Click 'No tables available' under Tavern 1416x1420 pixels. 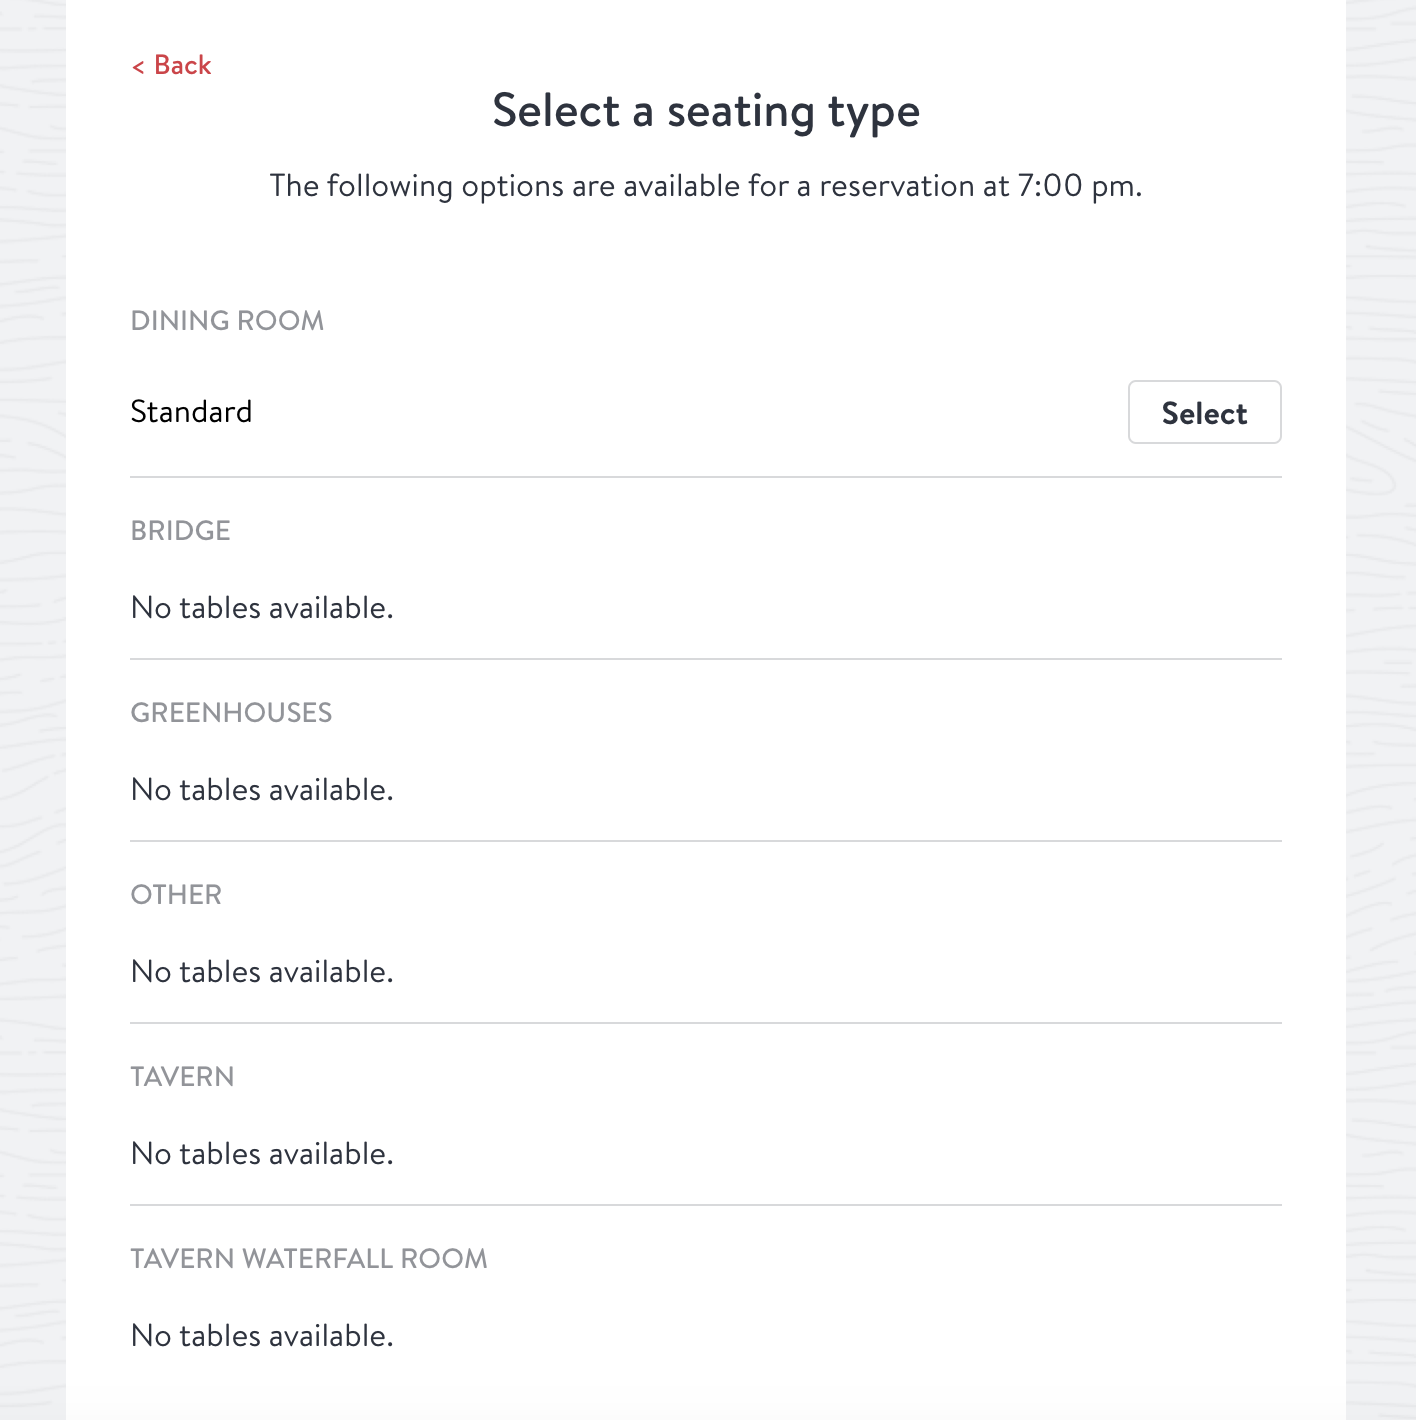[262, 1154]
